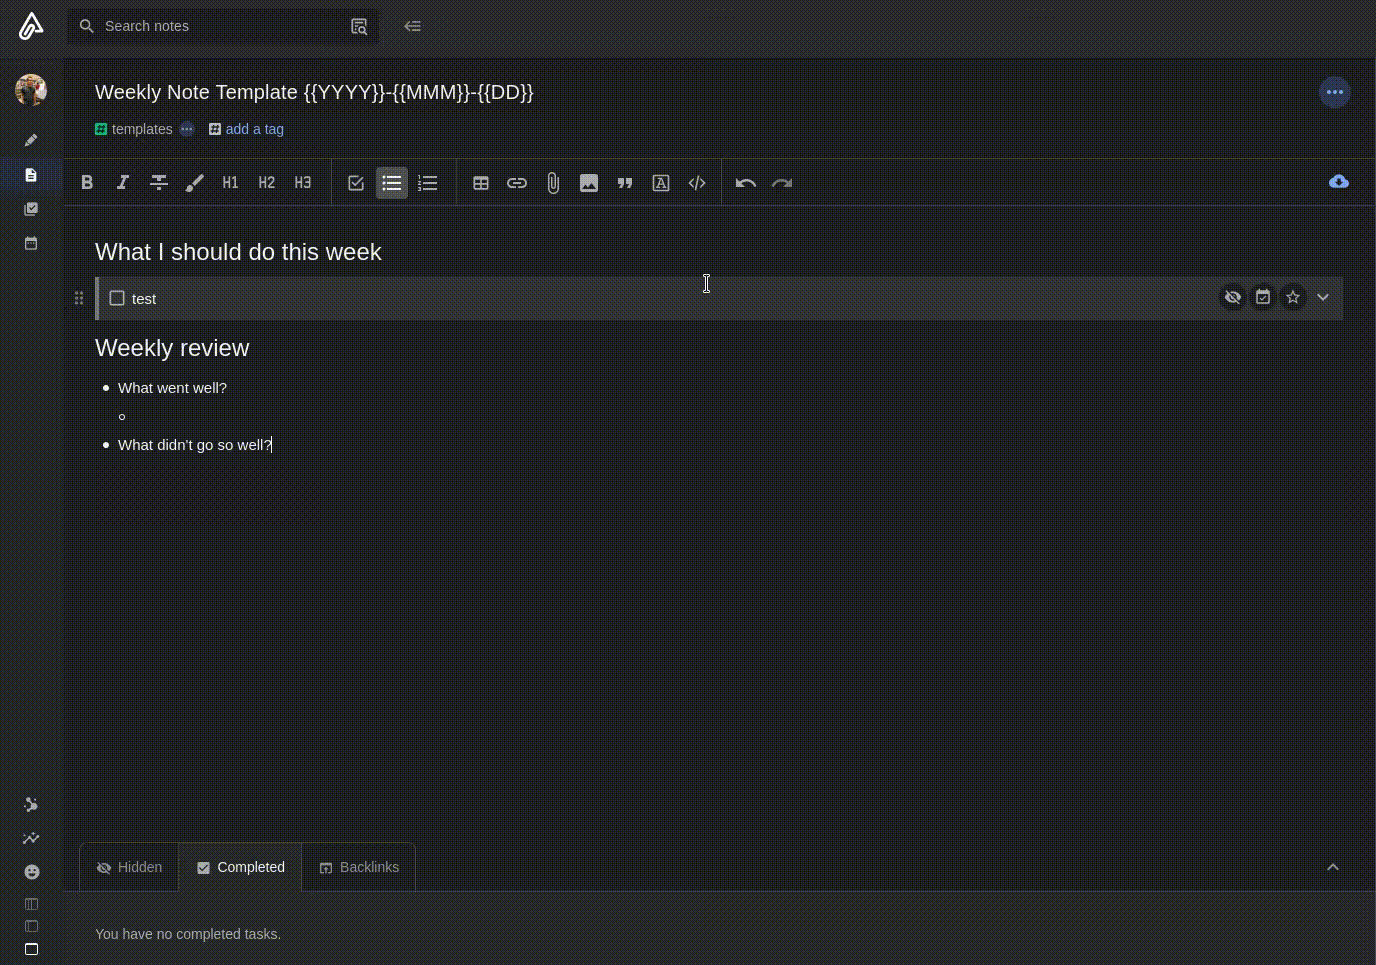Collapse the bottom tasks panel
Screen dimensions: 1376x965
[x=1333, y=867]
